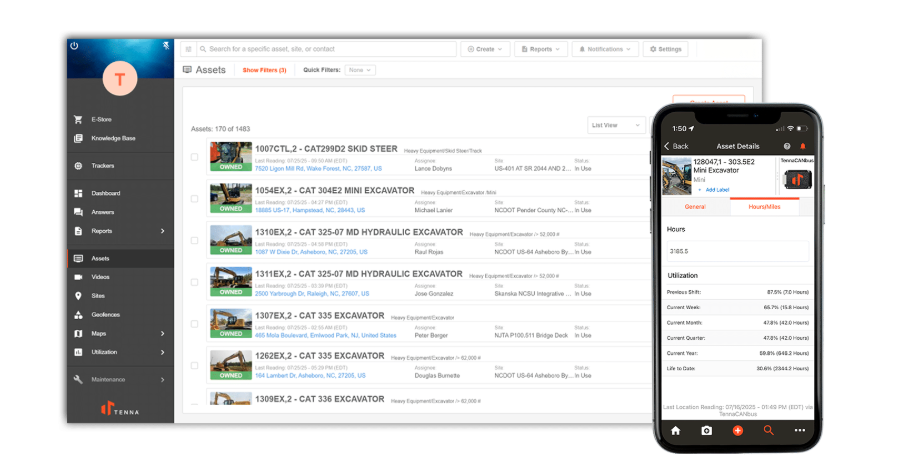898x474 pixels.
Task: Open thumbnail of 1007CTL,2 skid steer
Action: [231, 156]
